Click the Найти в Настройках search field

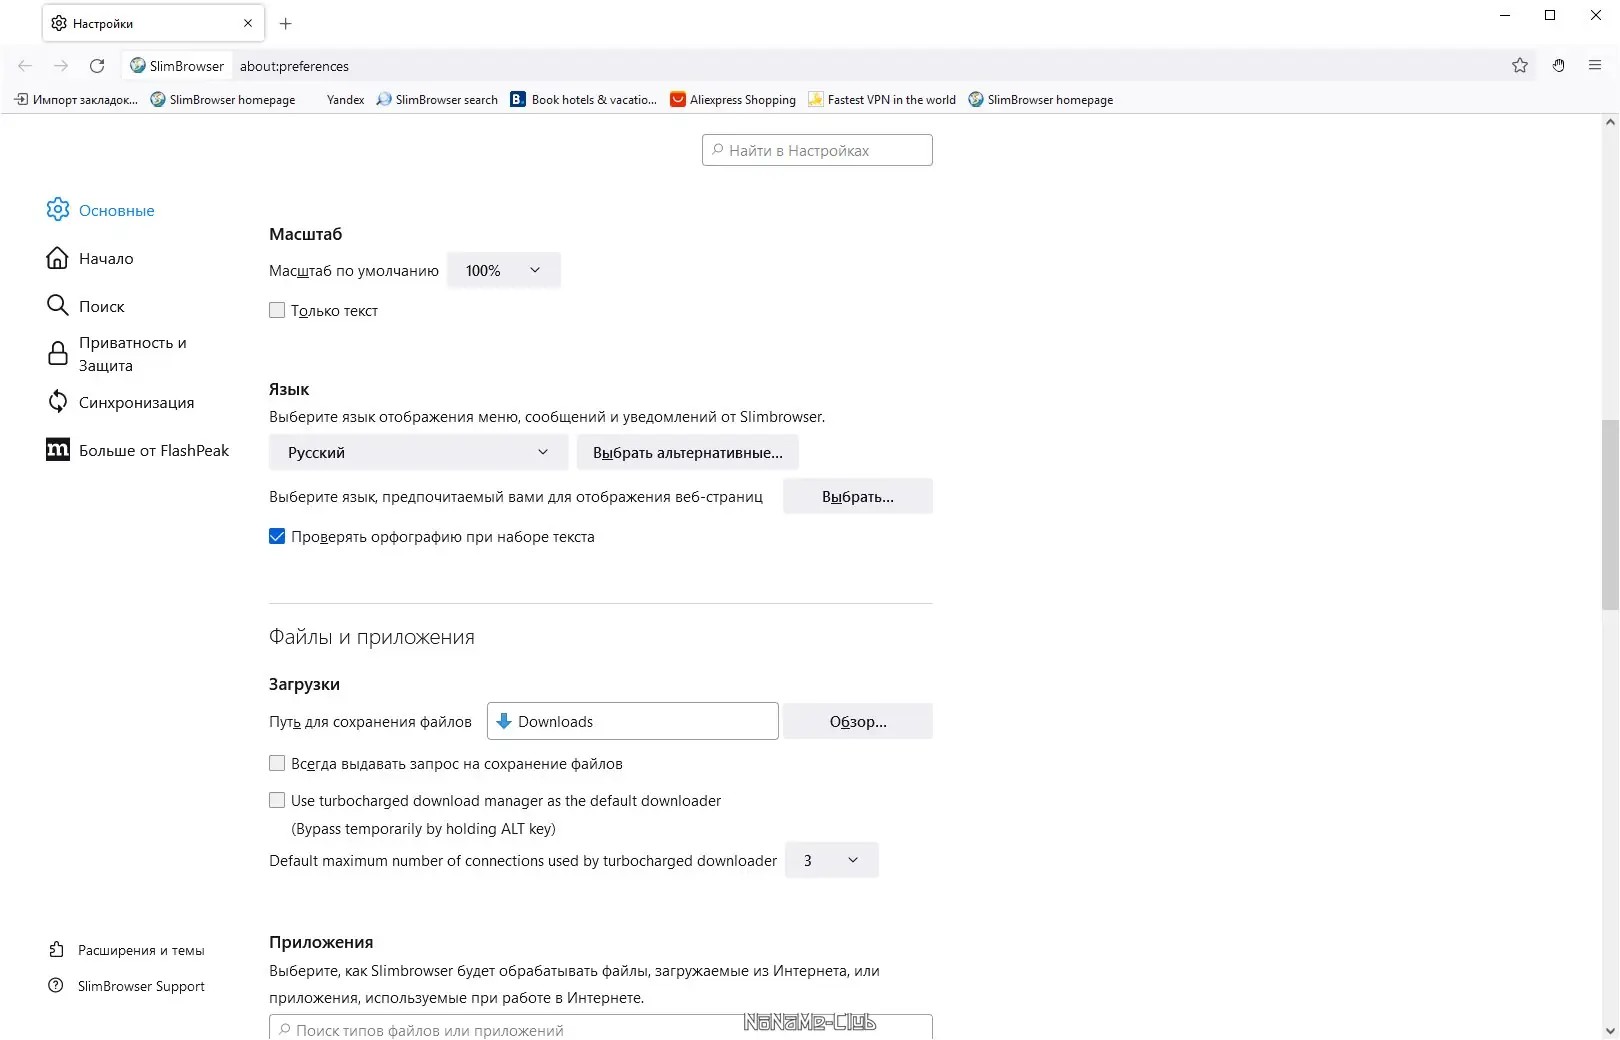[x=817, y=151]
